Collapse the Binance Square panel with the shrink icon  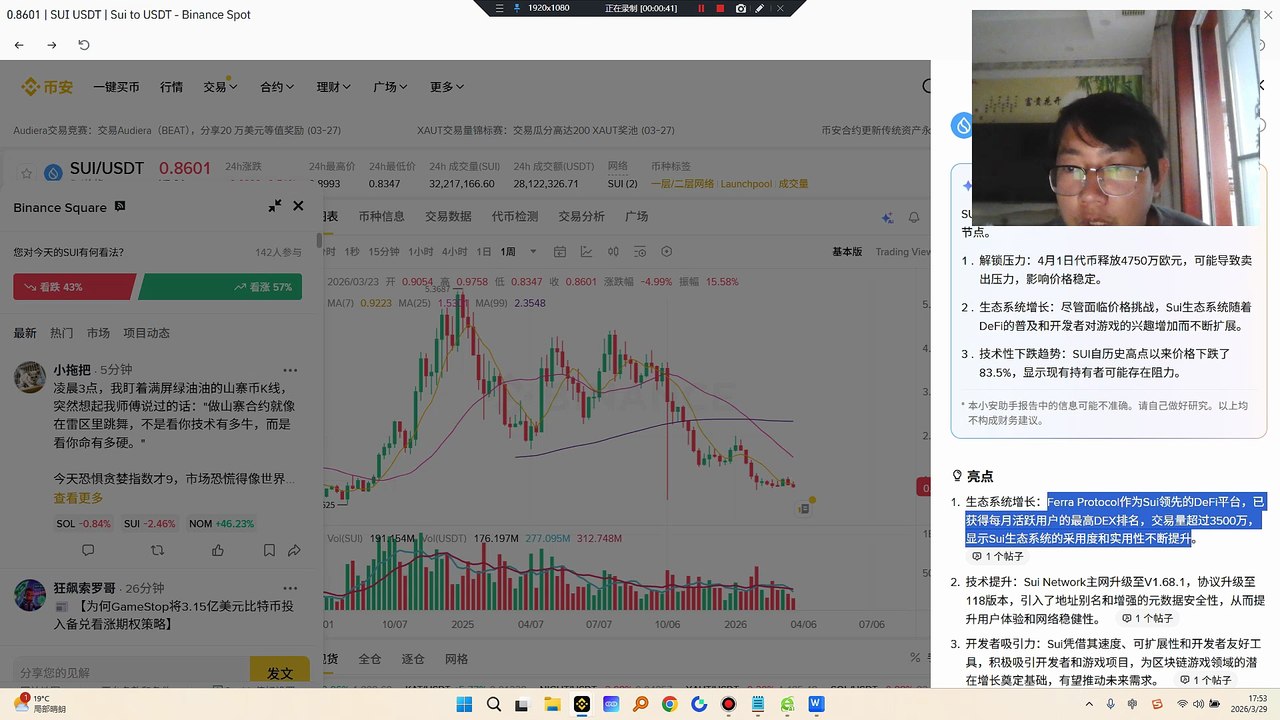[275, 206]
